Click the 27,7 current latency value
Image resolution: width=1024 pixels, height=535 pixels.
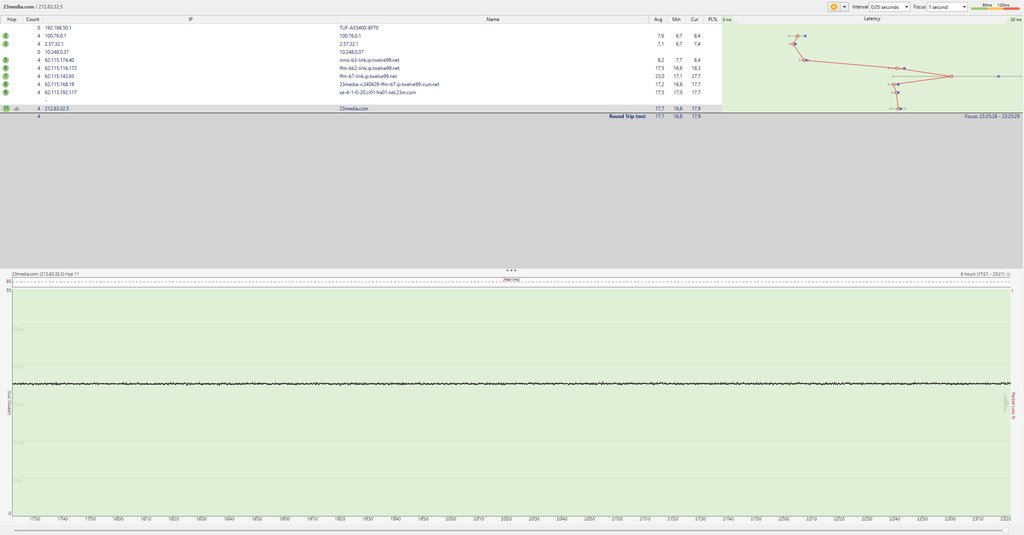(696, 76)
